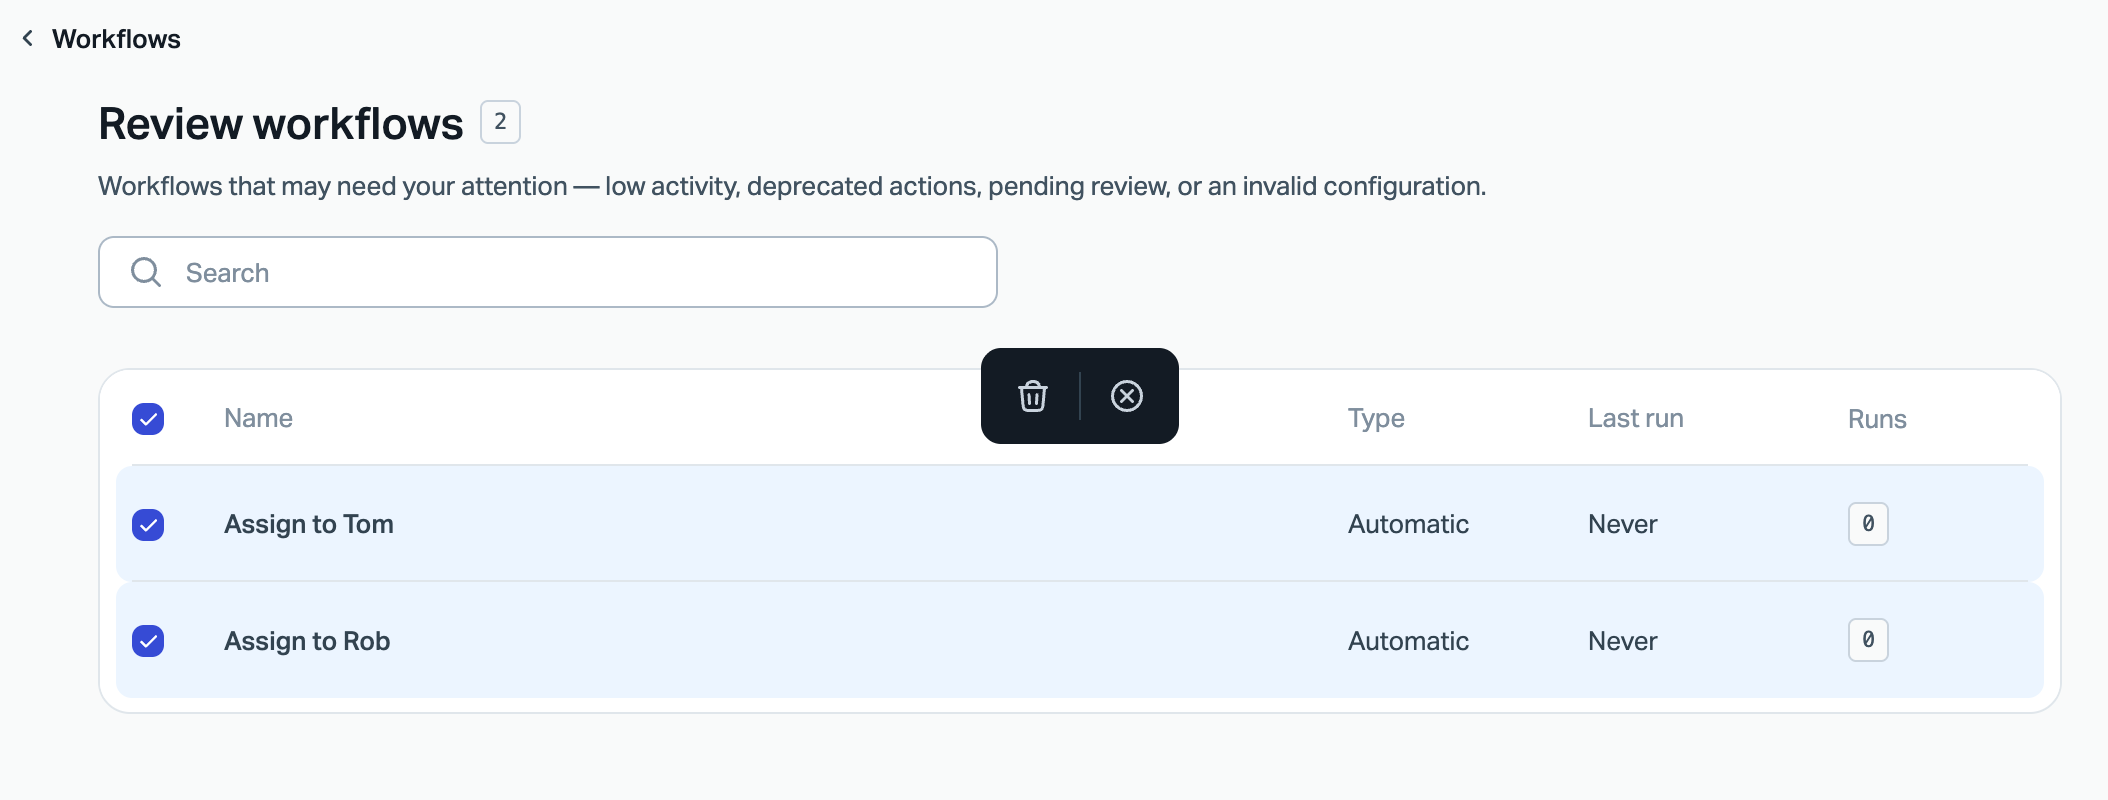Open the Workflows breadcrumb link
This screenshot has width=2108, height=800.
click(116, 39)
